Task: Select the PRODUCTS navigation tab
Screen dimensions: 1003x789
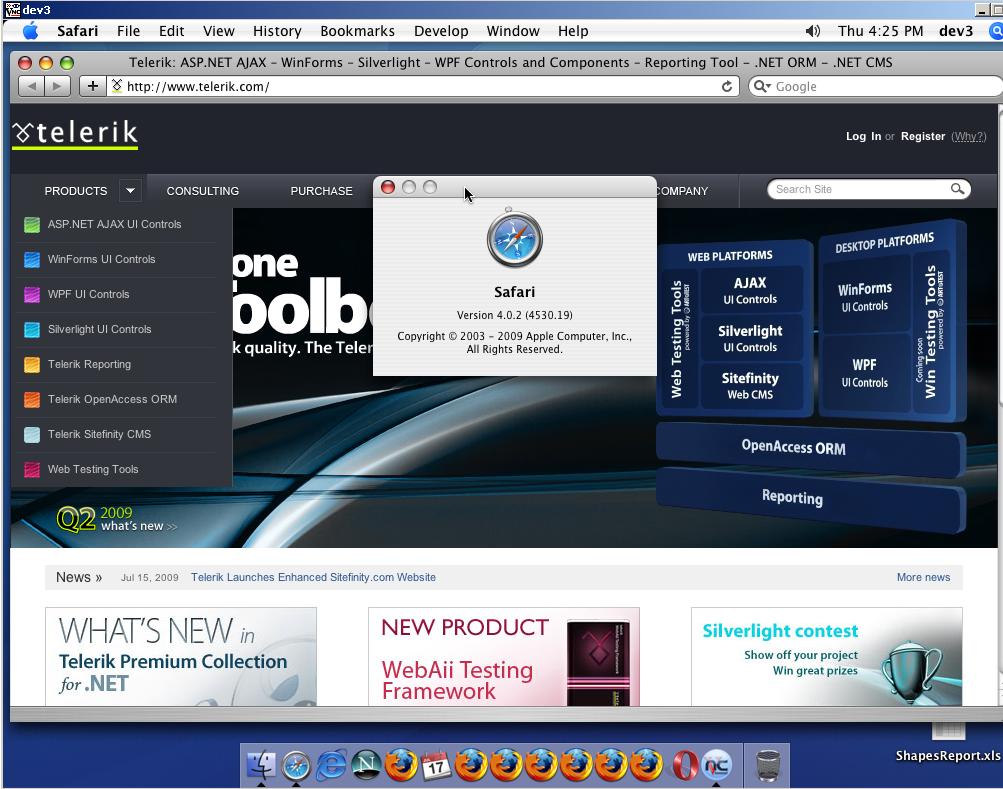Action: 75,191
